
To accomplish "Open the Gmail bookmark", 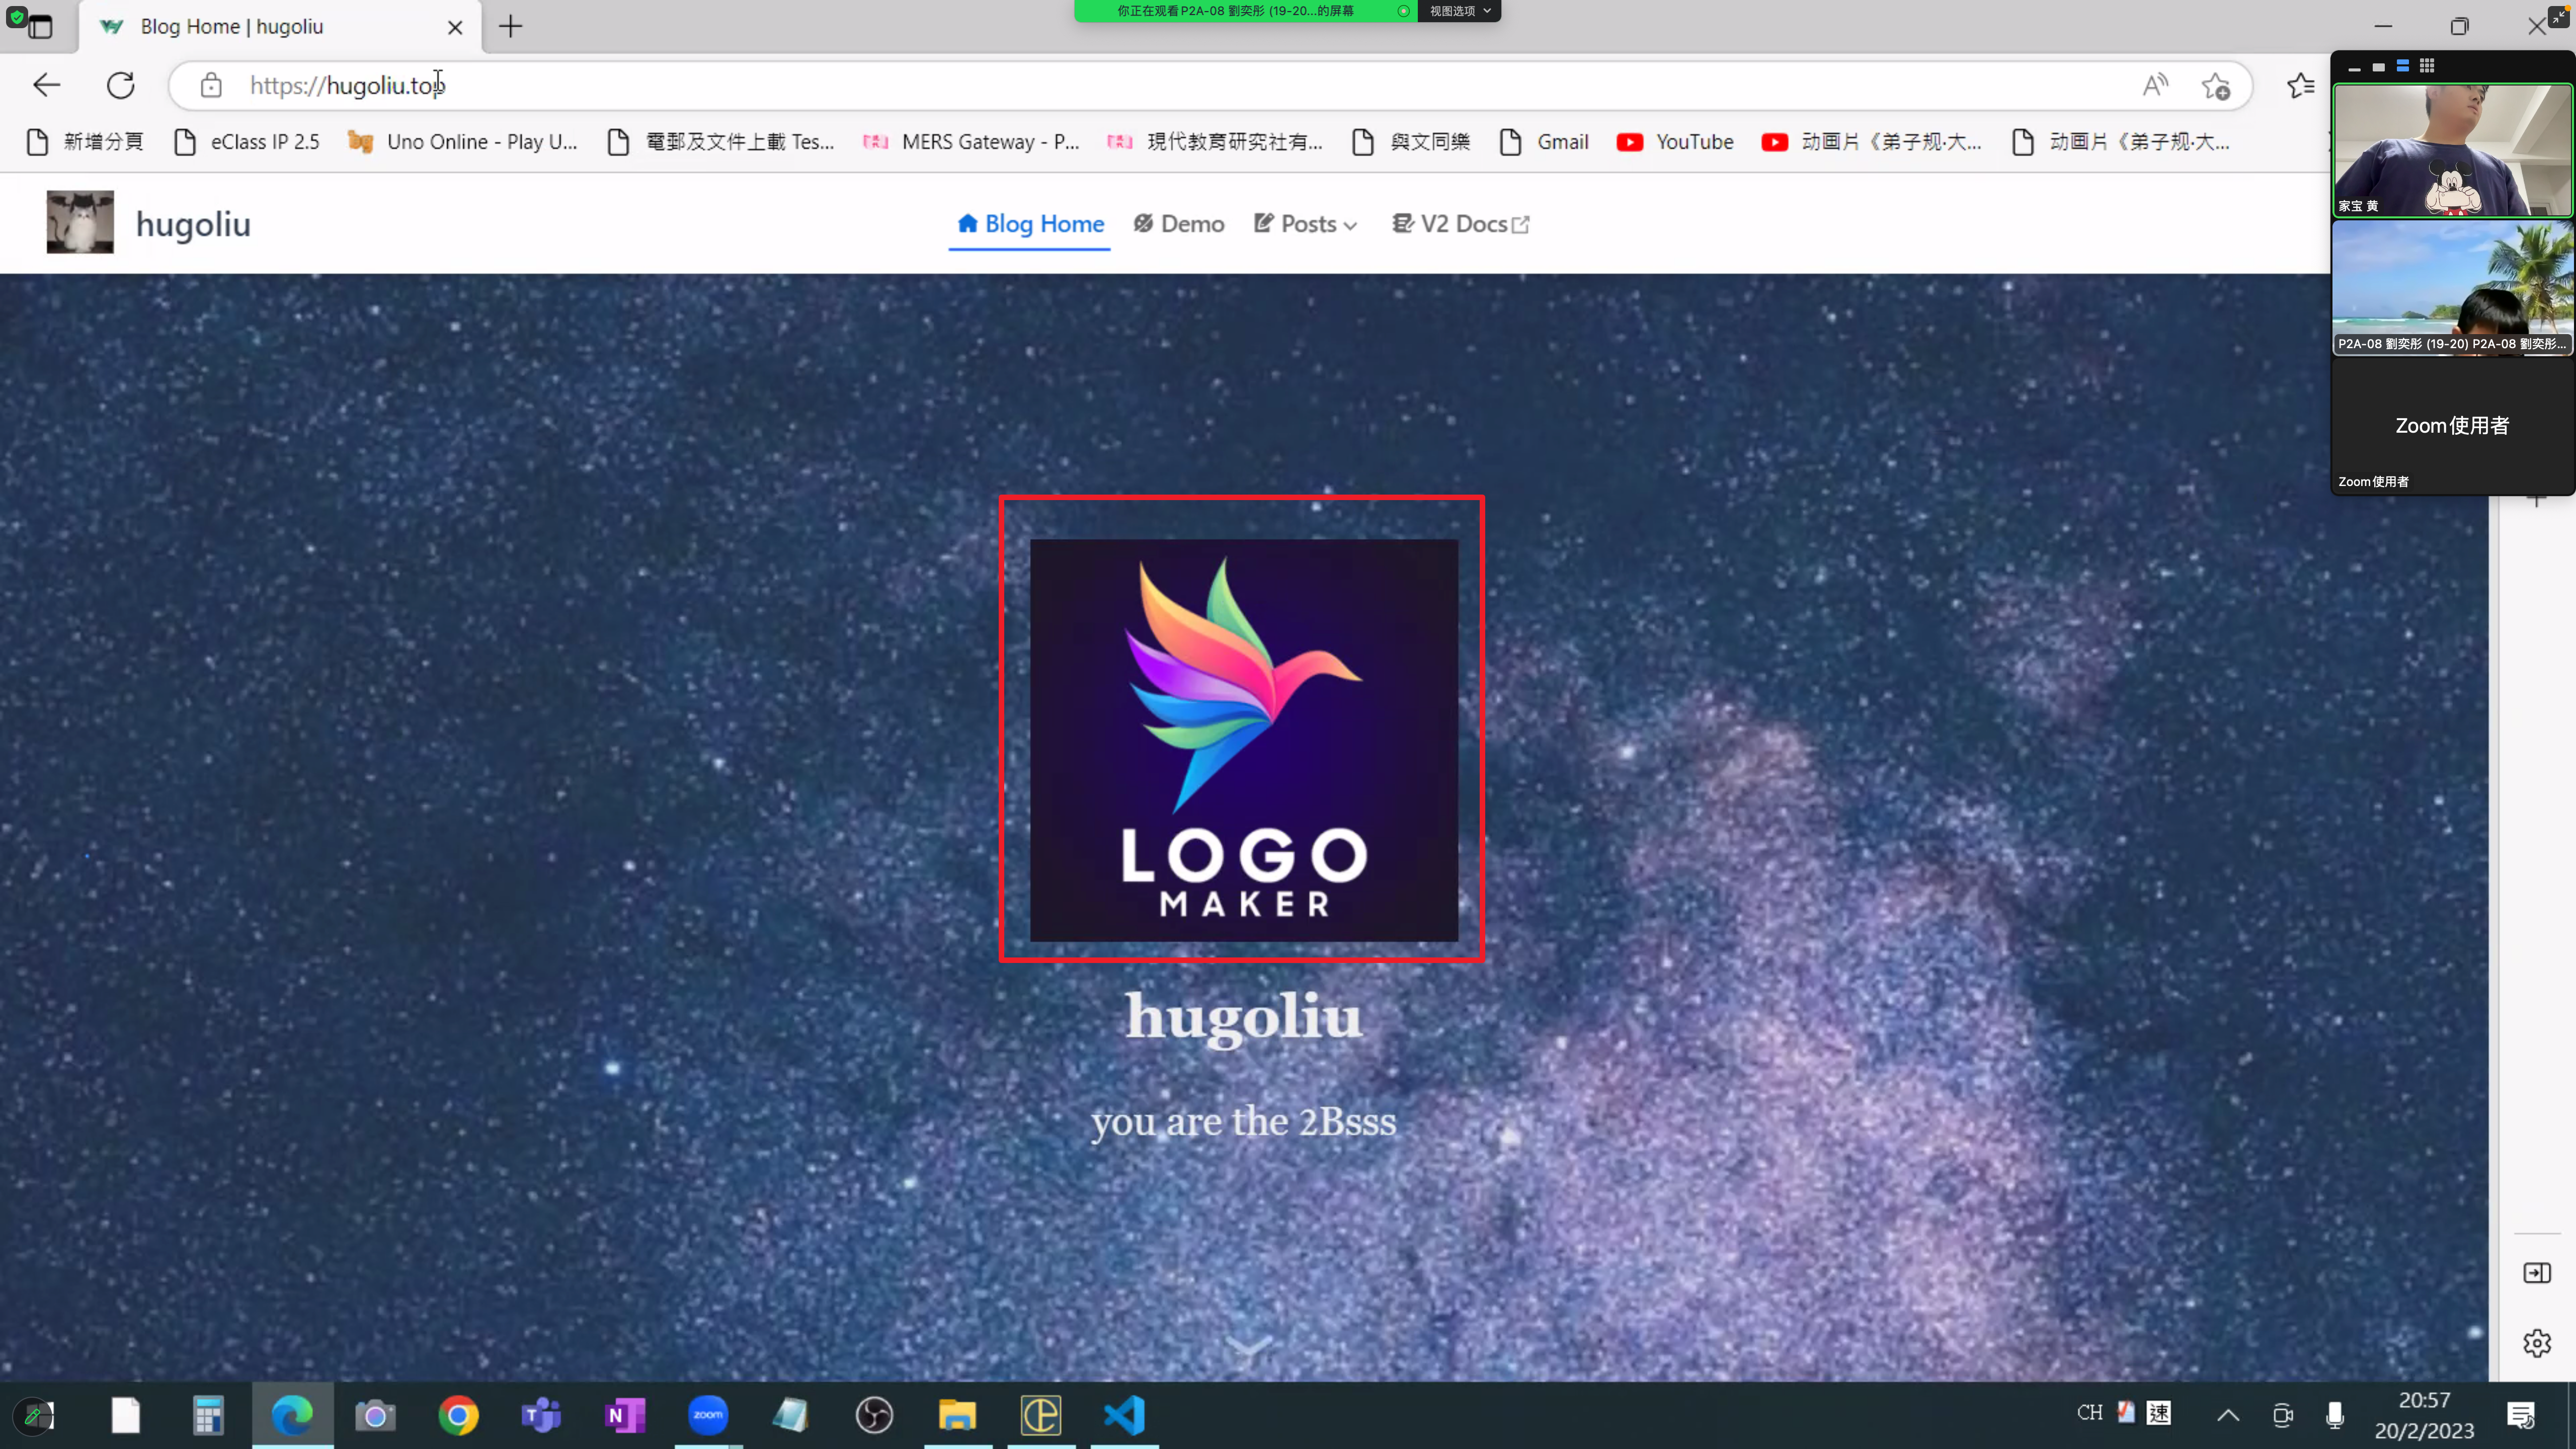I will pyautogui.click(x=1544, y=142).
